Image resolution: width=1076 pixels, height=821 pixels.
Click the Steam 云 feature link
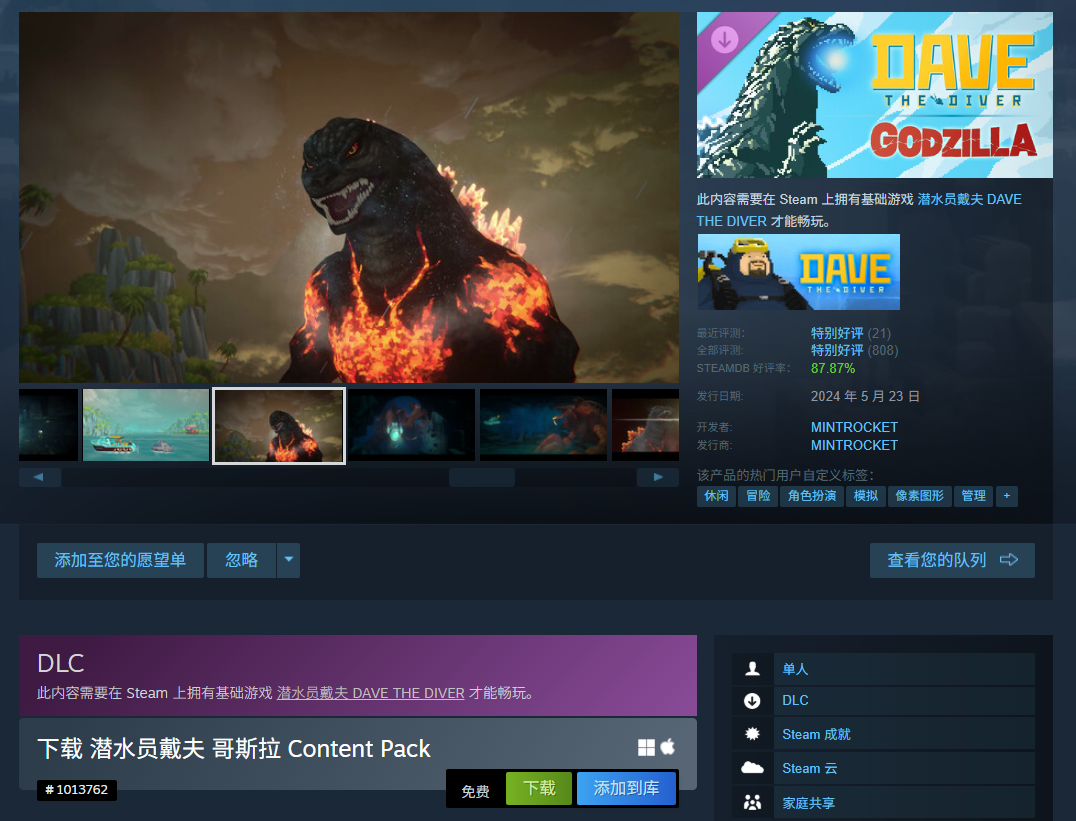pos(810,768)
